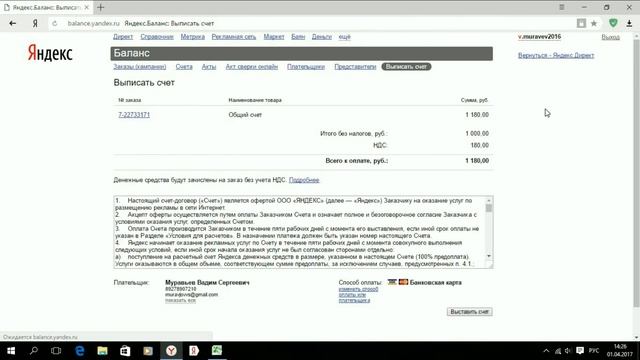Viewport: 640px width, 360px height.
Task: Bookmark the page with the star icon
Action: click(594, 23)
